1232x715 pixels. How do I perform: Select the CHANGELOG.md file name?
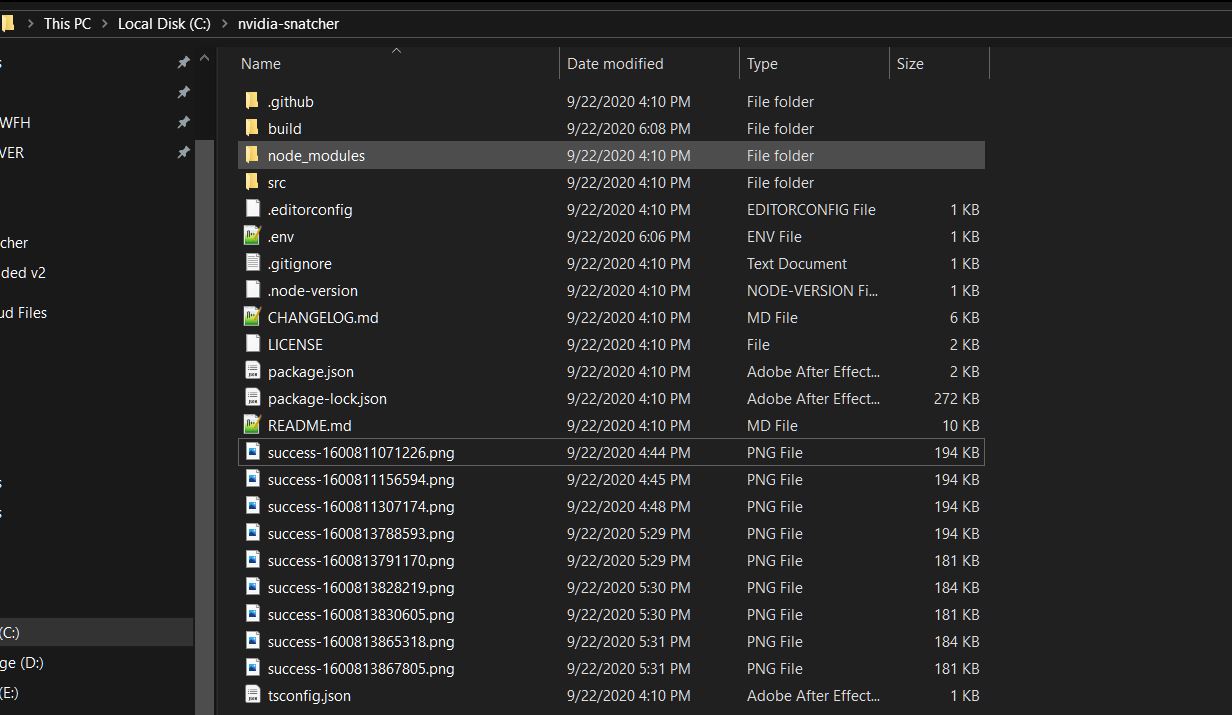(x=323, y=317)
